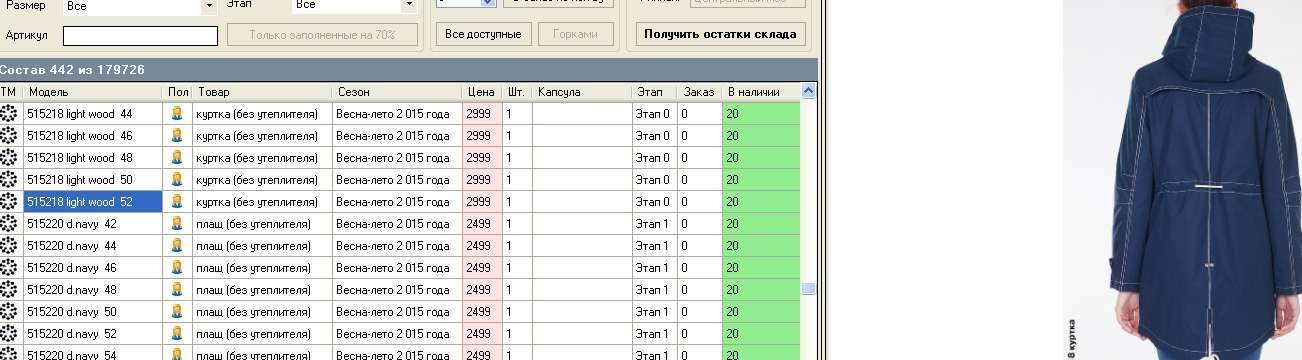
Task: Click the gender icon in the highlighted 515218 light wood 52 row
Action: 177,202
